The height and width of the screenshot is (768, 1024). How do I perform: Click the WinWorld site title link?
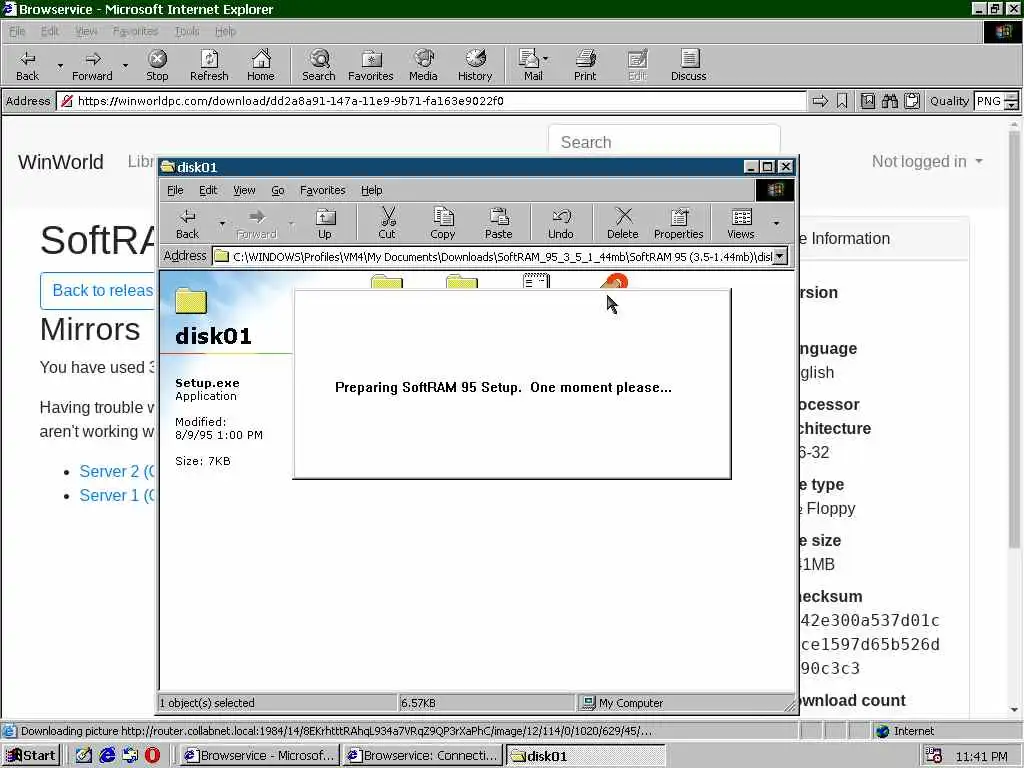61,162
